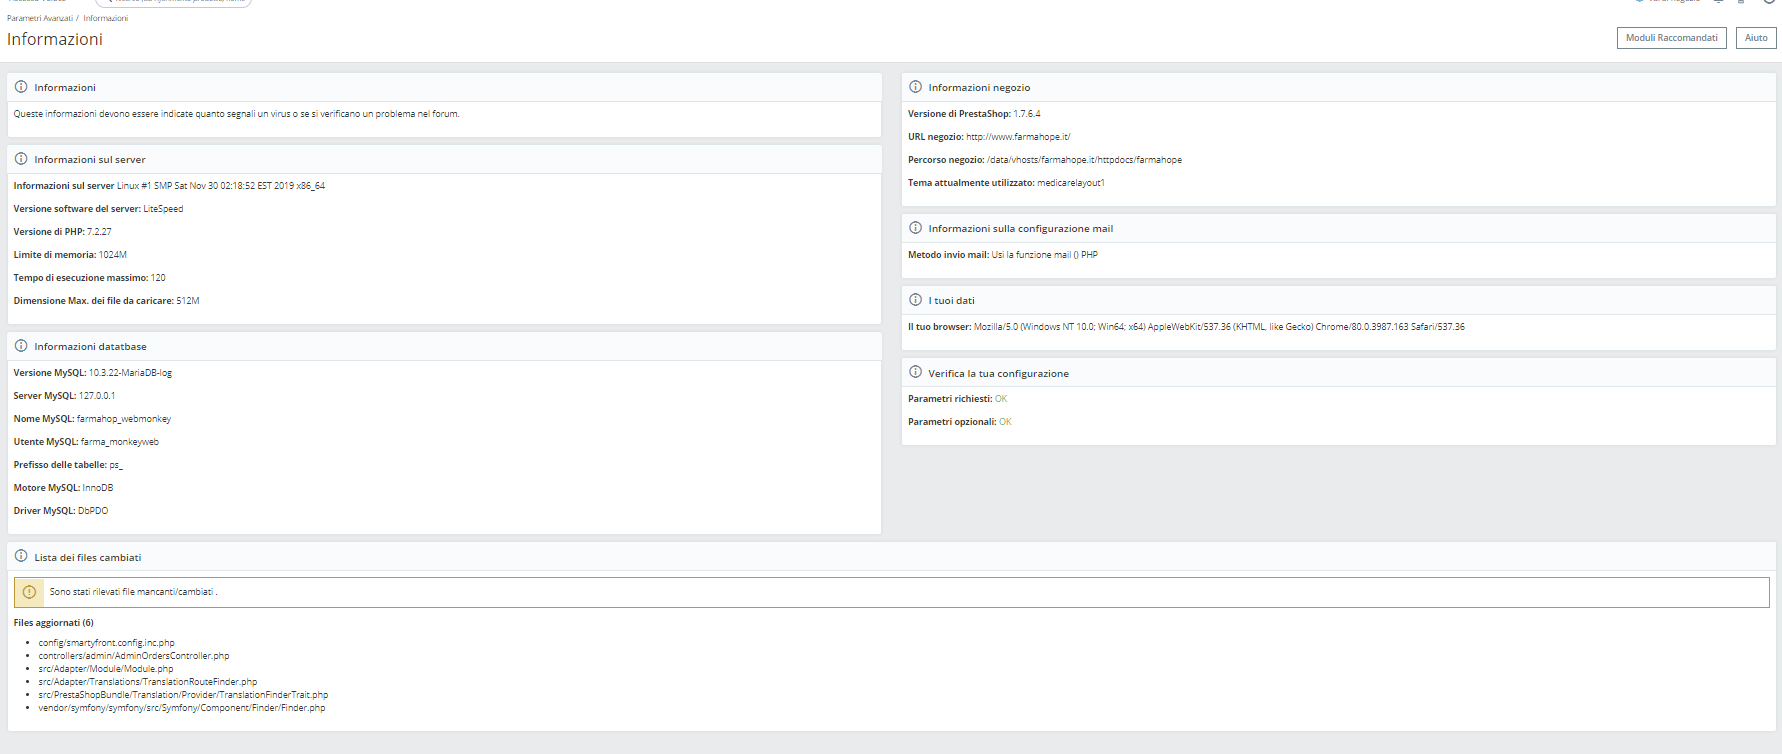Click 'Files aggiornati (6)' label
This screenshot has width=1782, height=754.
click(x=54, y=623)
